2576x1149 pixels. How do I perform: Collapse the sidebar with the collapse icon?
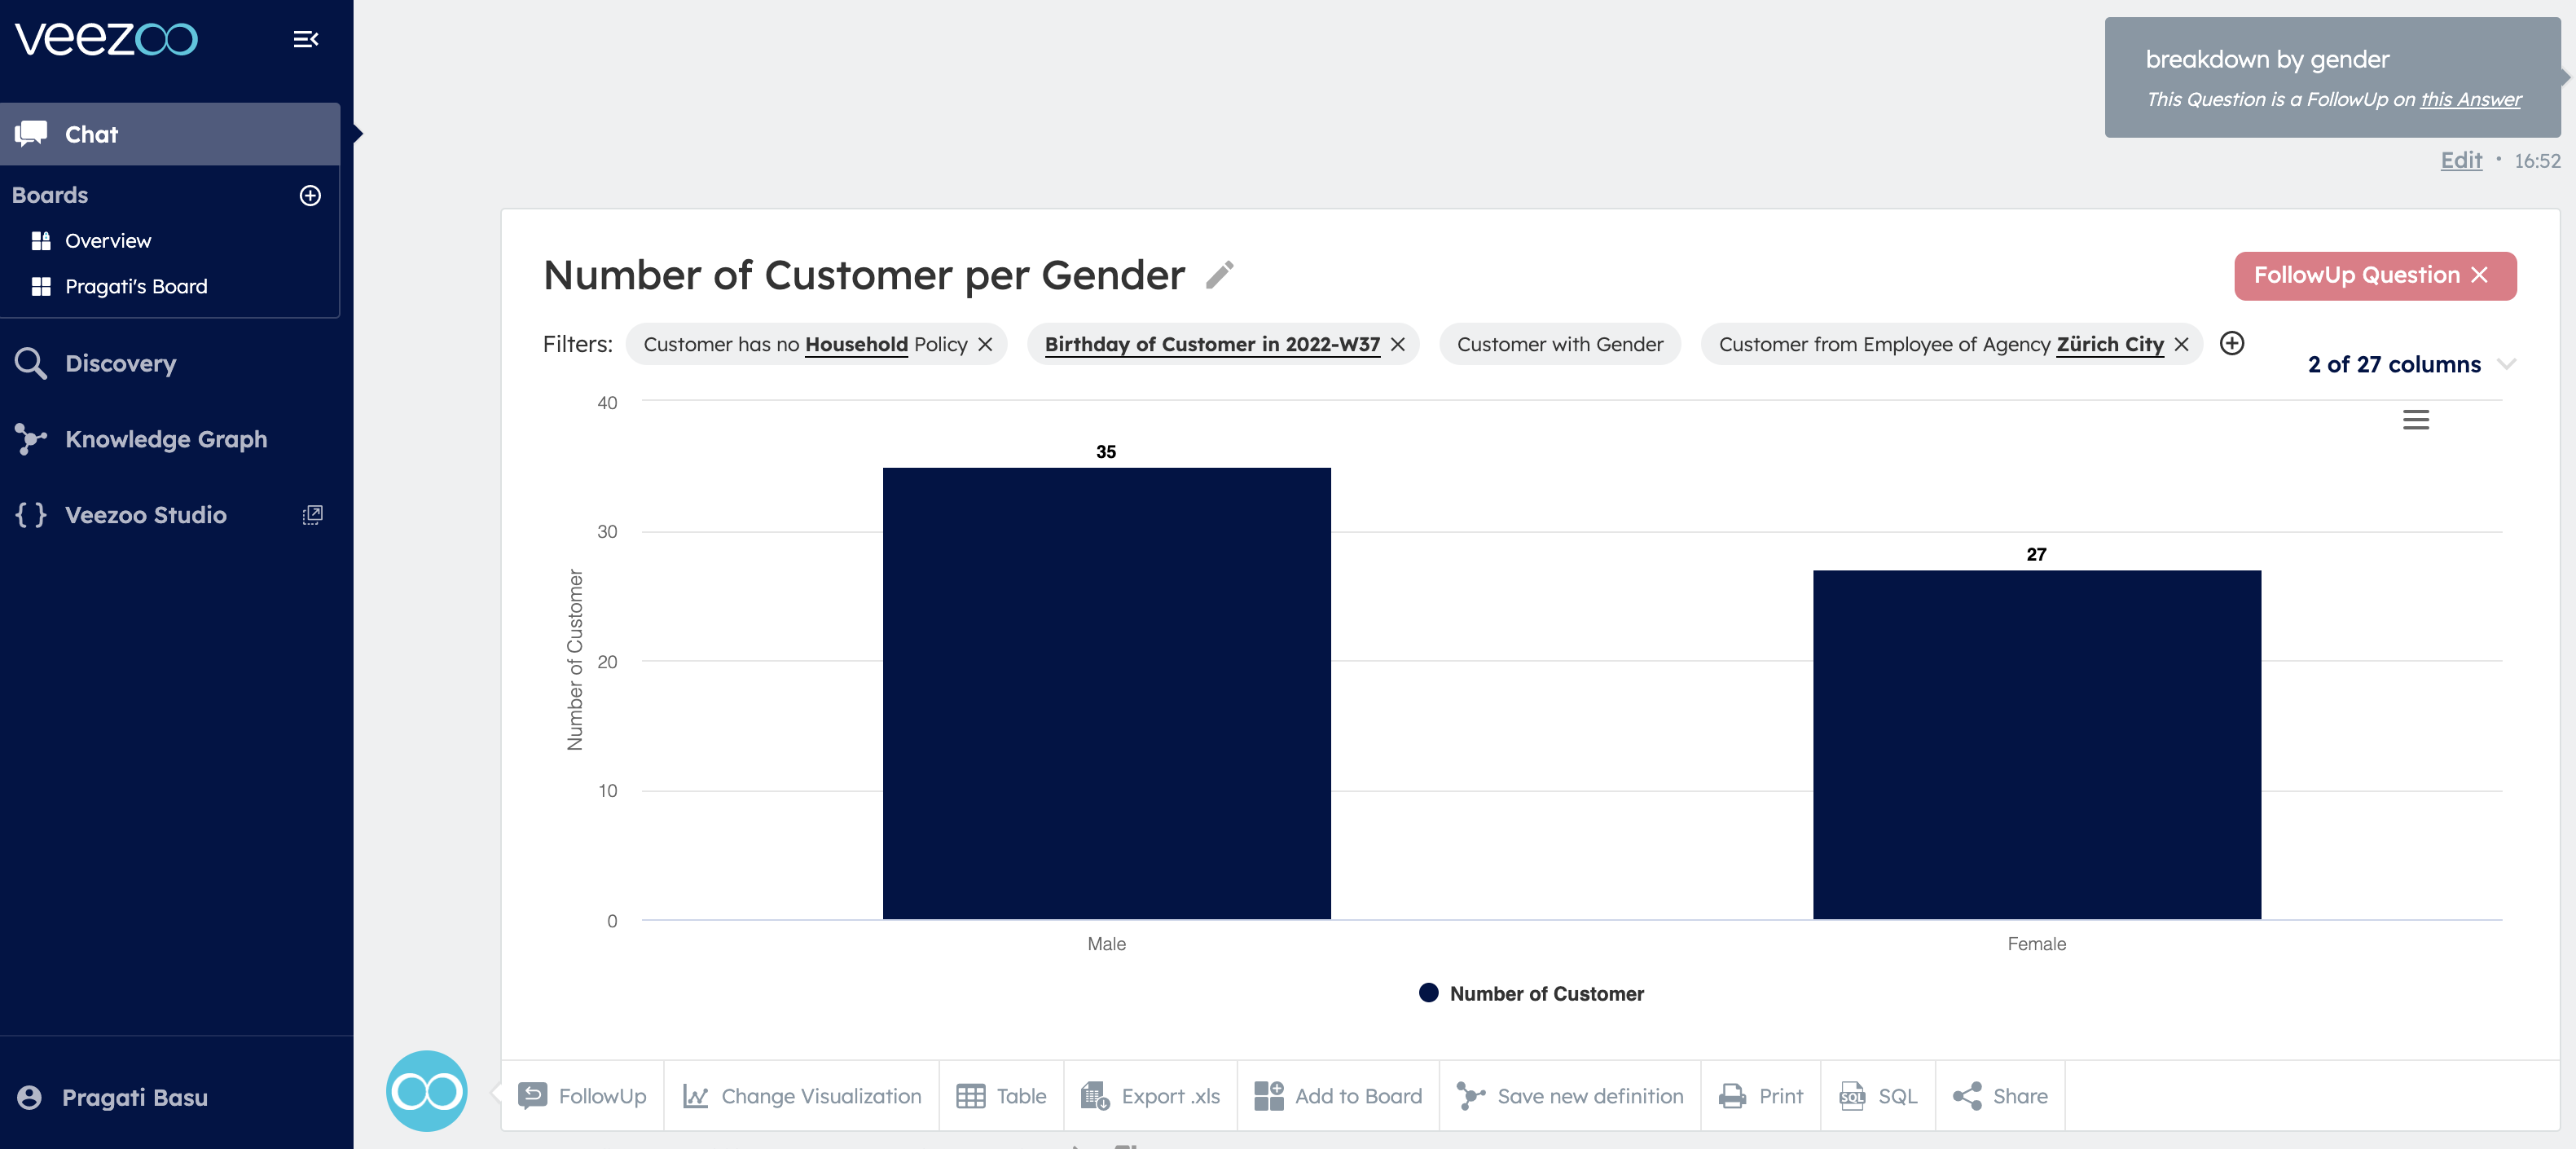(x=306, y=39)
